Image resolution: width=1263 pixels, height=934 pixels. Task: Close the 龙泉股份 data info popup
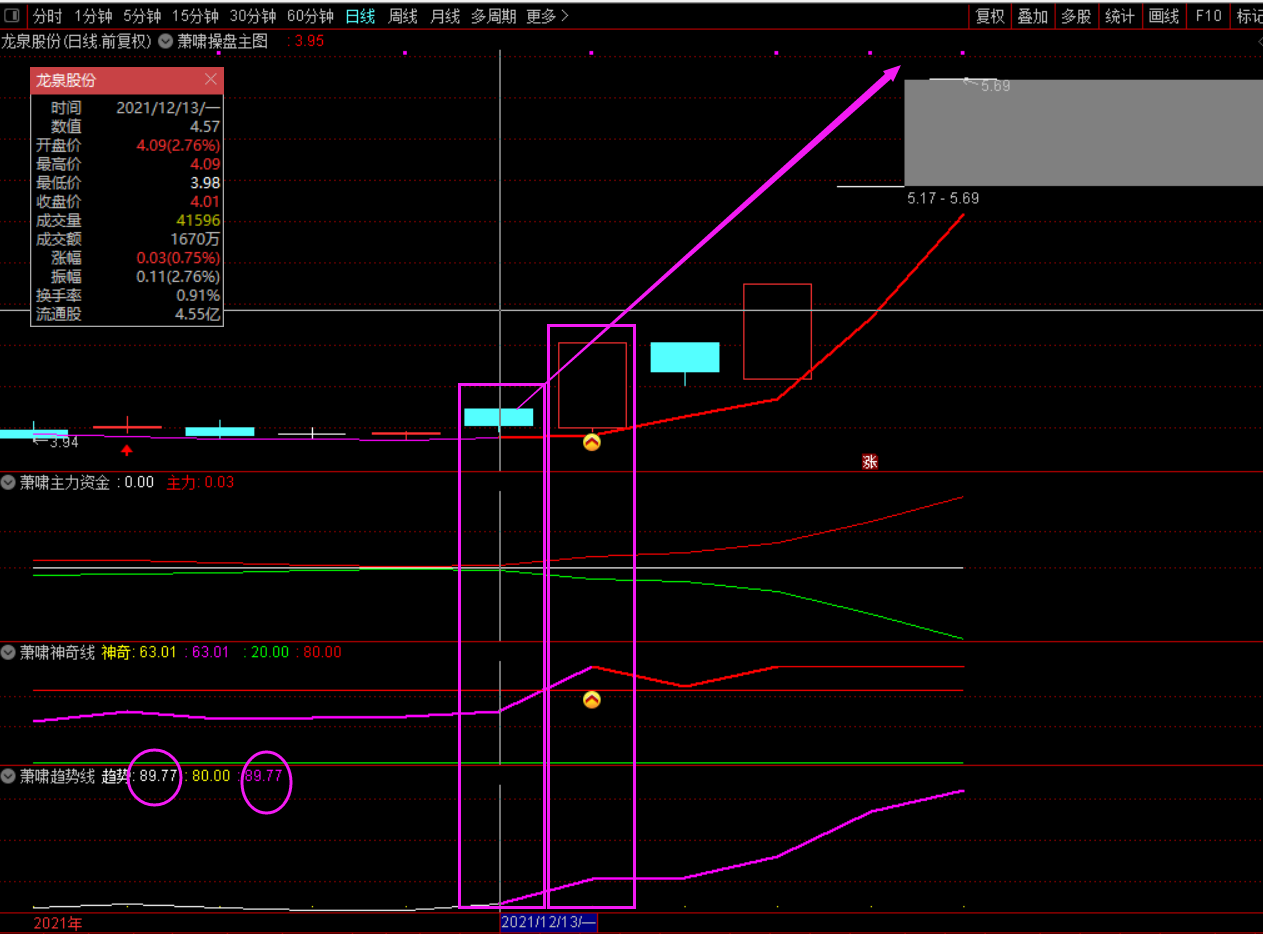click(x=210, y=80)
